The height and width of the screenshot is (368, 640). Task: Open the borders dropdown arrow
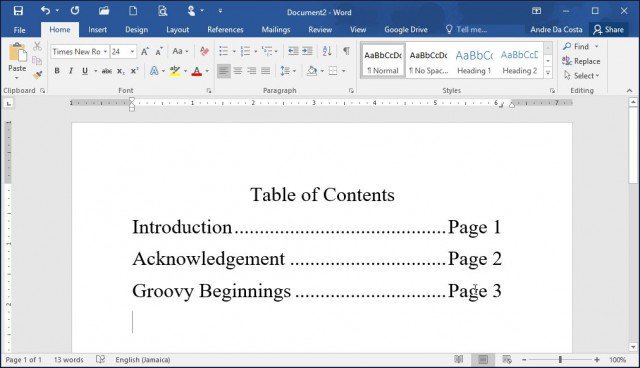[x=344, y=71]
